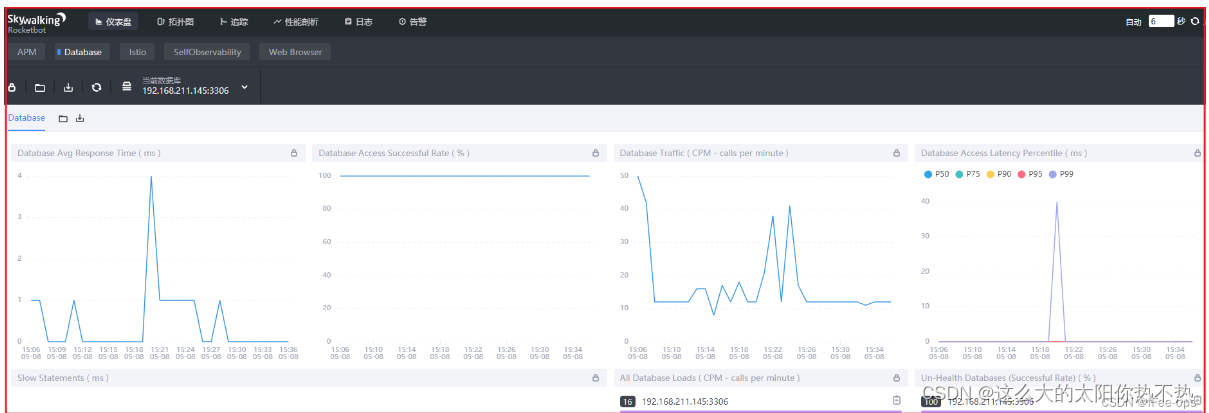Click 192.168.211.145:3306 entry in All Database Loads

[685, 401]
